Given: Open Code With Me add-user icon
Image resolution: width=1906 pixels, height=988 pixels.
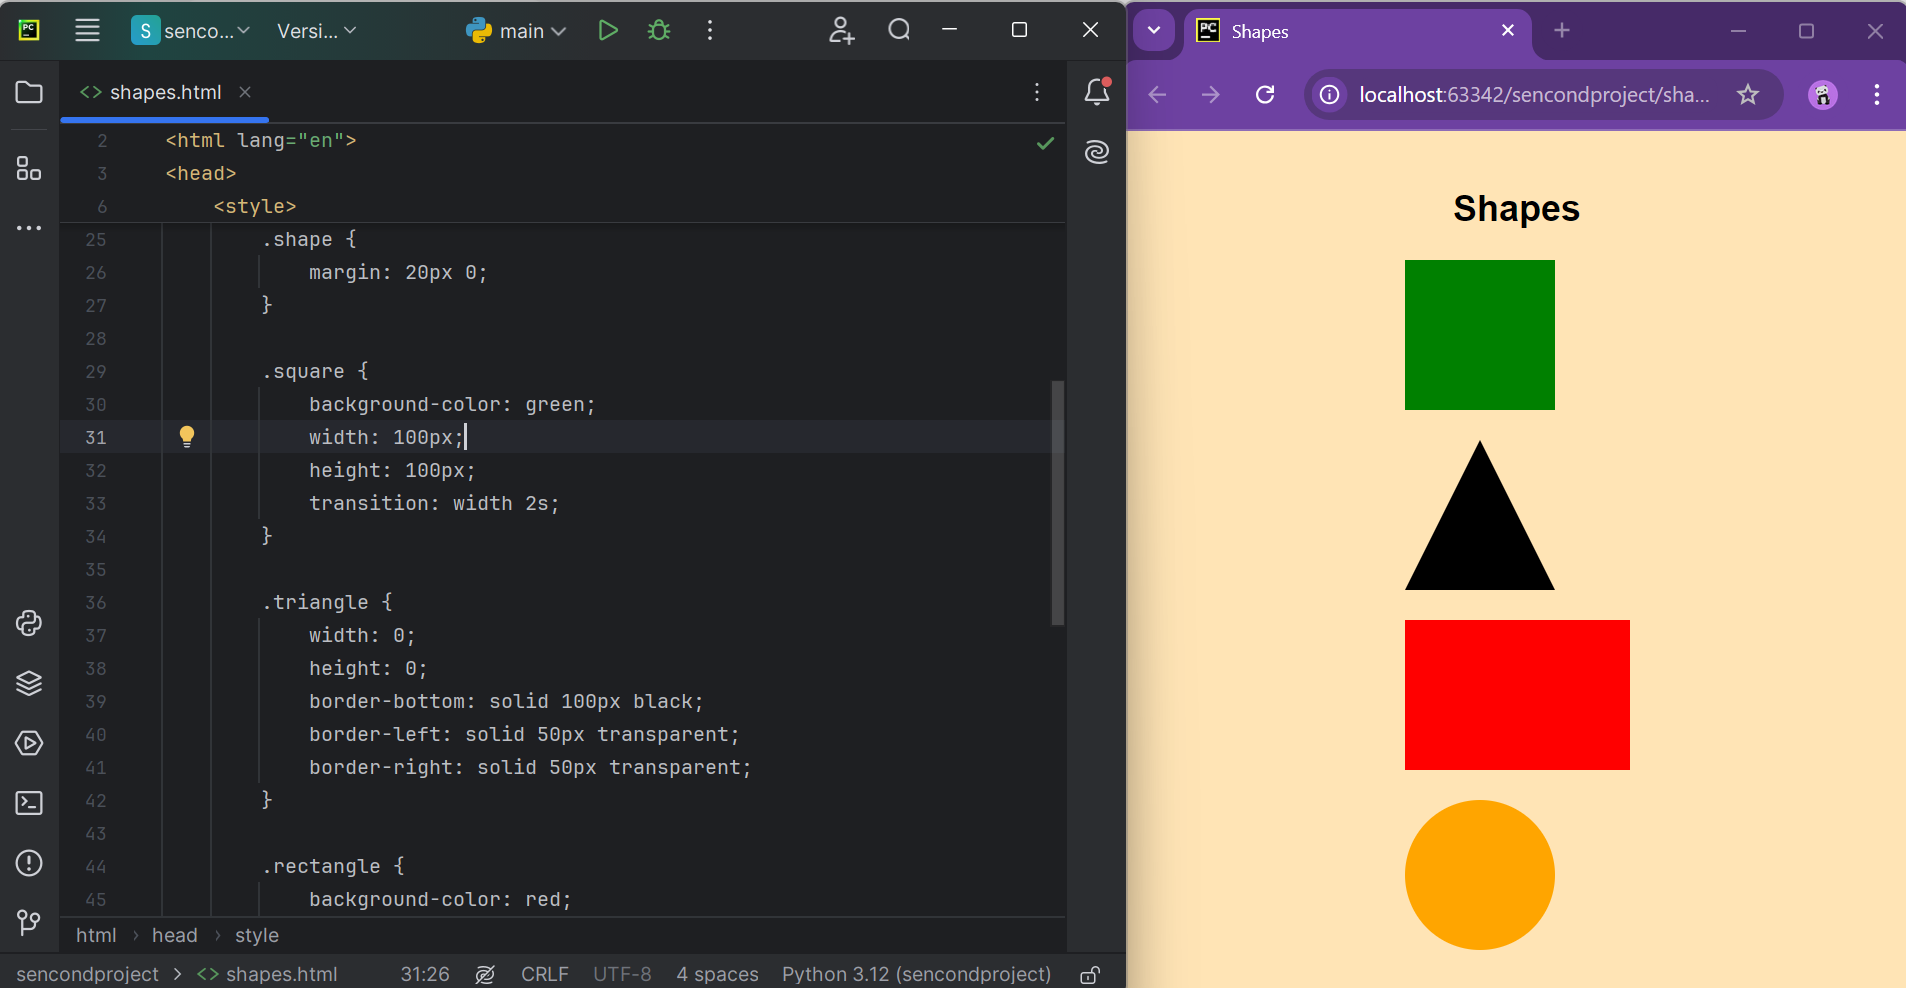Looking at the screenshot, I should click(x=842, y=30).
